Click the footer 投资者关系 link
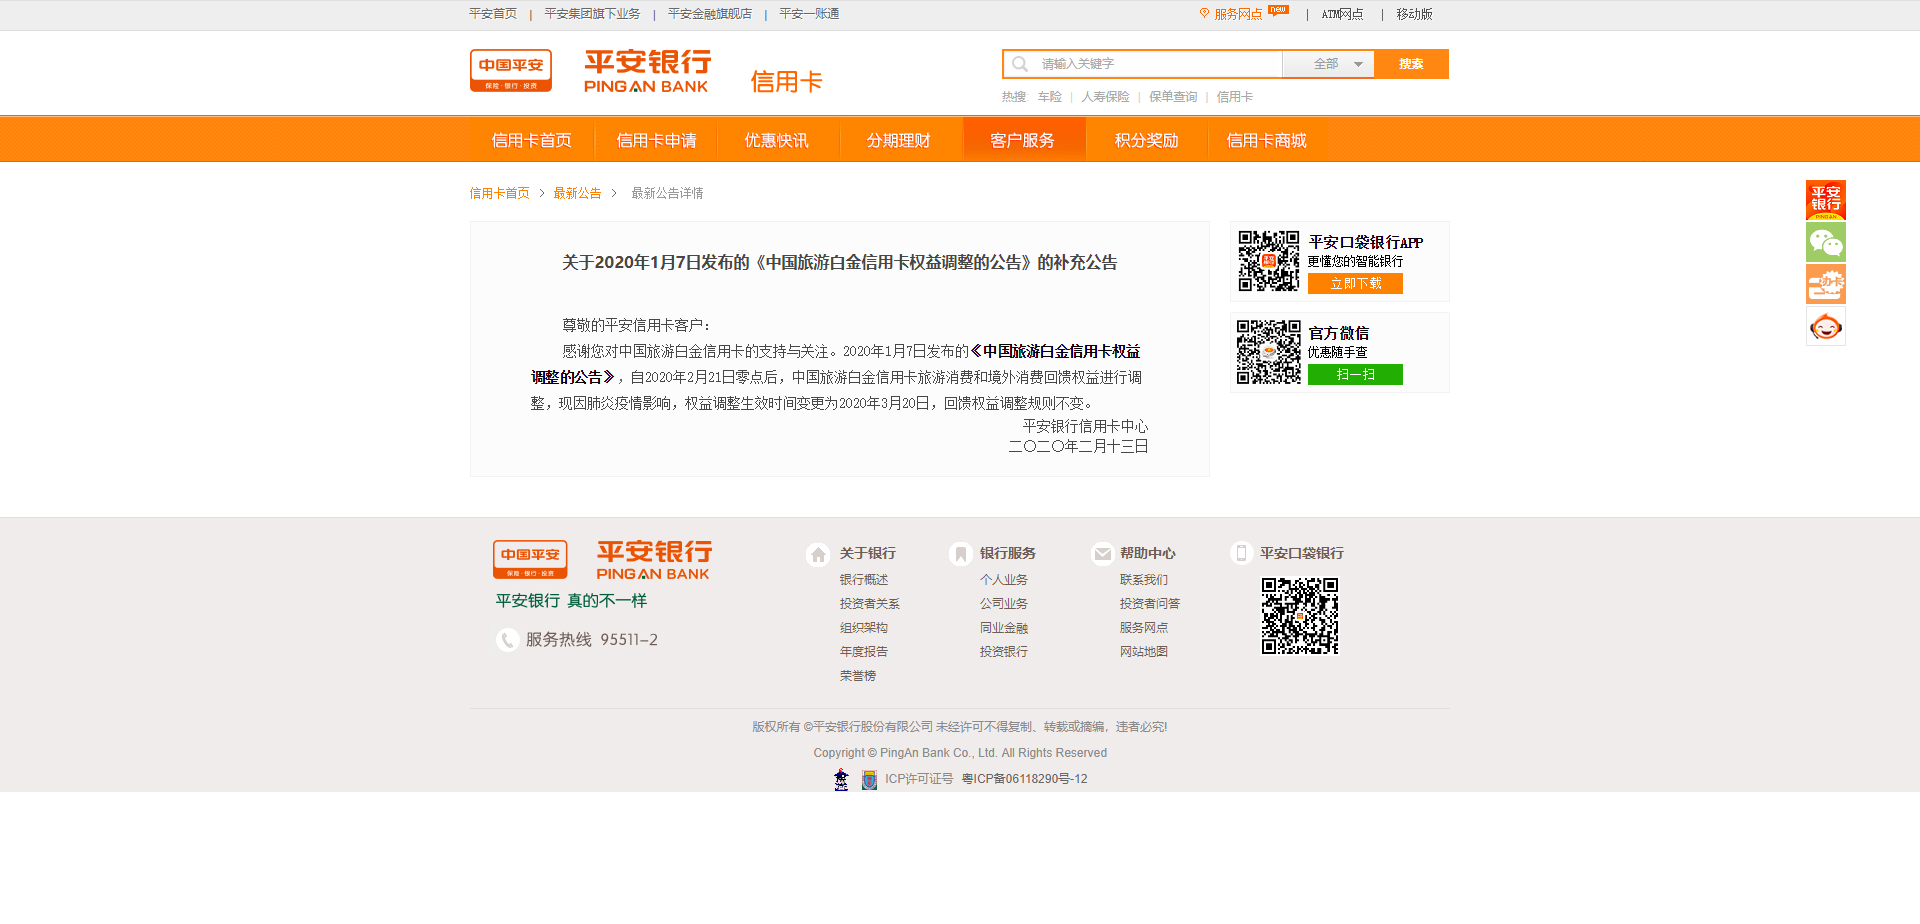This screenshot has width=1920, height=924. click(870, 604)
